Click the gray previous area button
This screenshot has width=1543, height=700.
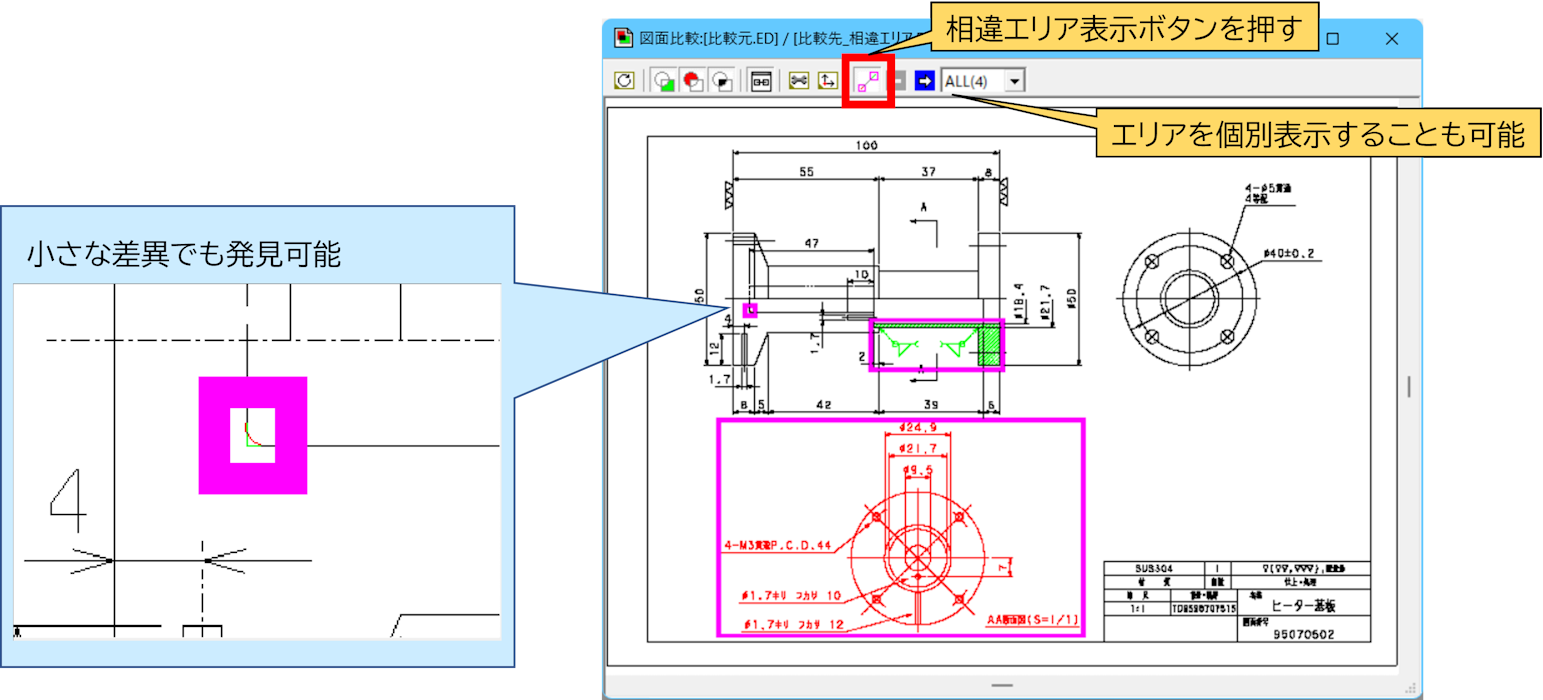[x=900, y=81]
